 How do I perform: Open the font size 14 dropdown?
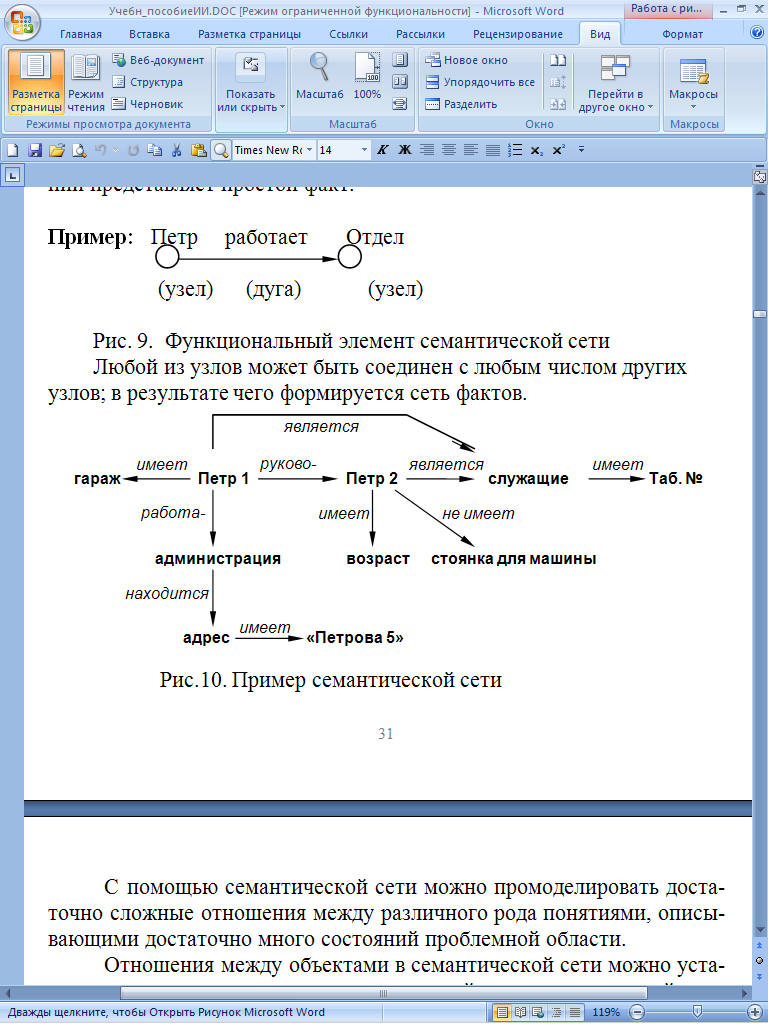click(x=364, y=150)
